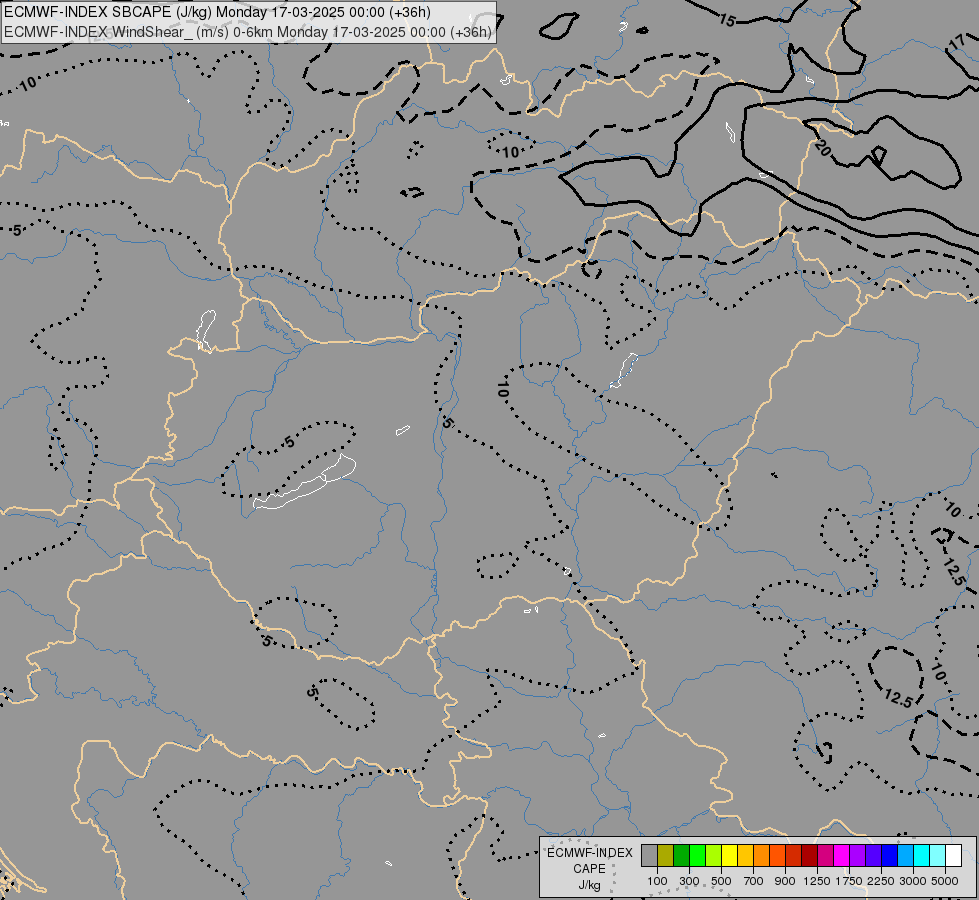
Task: Click the ECMWF-INDEX SBCAPE title line
Action: [217, 12]
